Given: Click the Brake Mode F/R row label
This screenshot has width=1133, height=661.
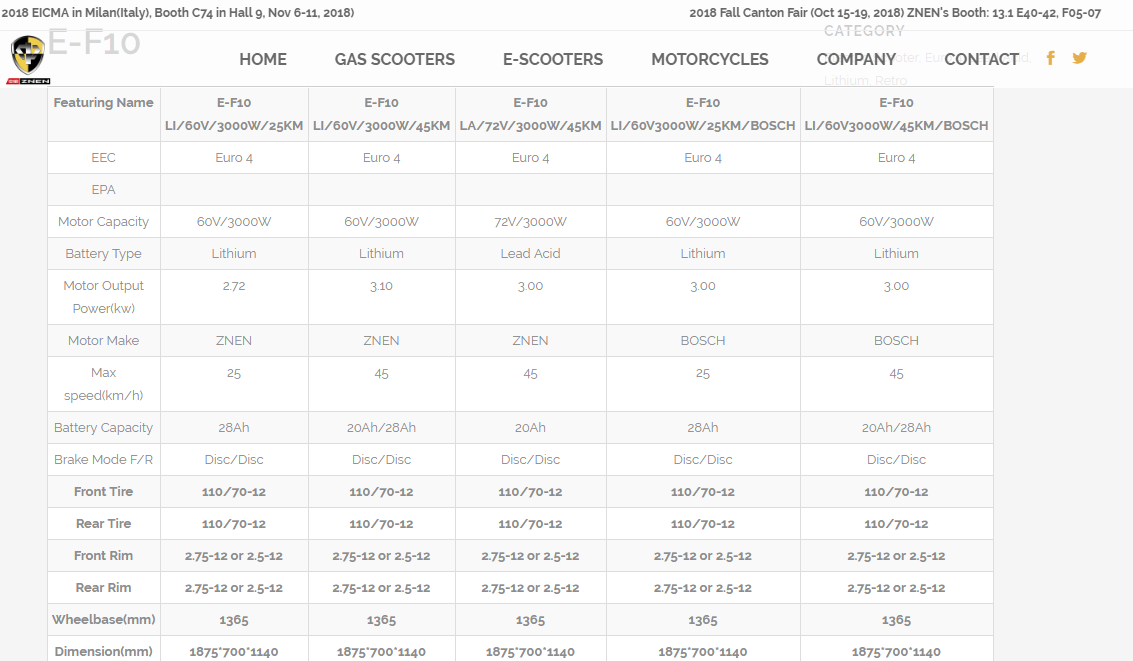Looking at the screenshot, I should click(x=103, y=460).
